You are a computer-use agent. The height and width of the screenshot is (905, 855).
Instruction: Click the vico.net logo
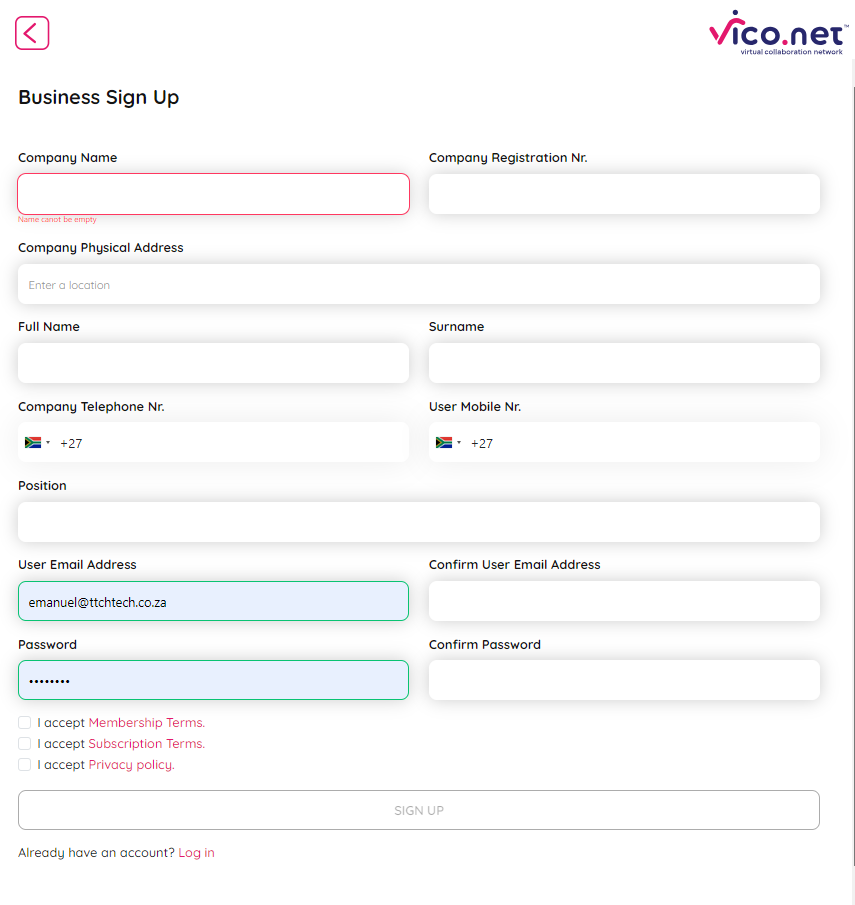coord(776,34)
